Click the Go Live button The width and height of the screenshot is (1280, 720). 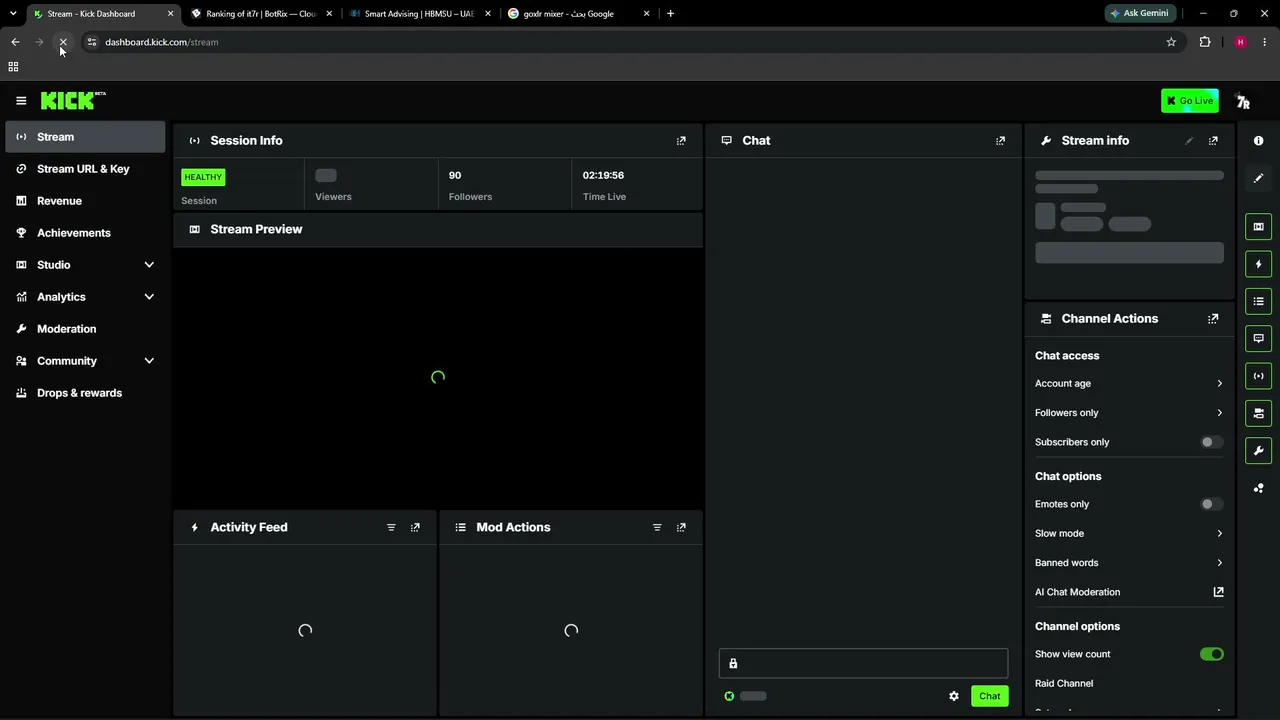(1190, 101)
